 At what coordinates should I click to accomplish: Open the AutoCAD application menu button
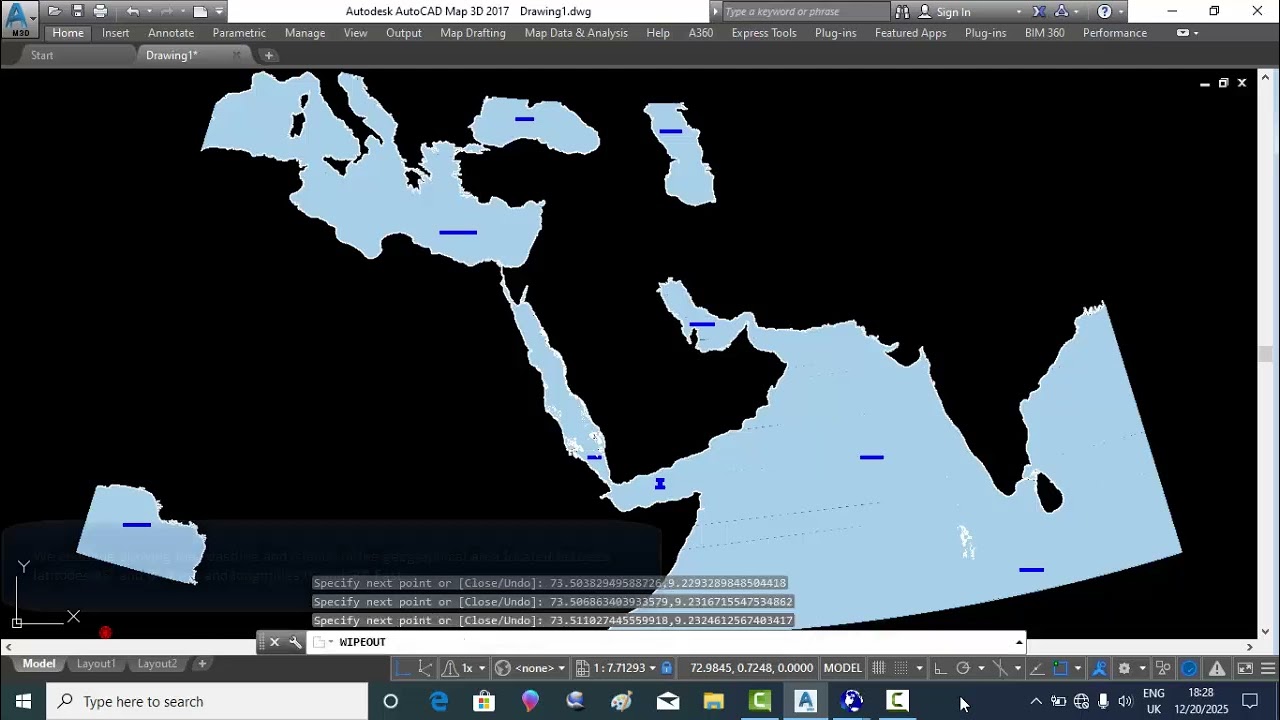pyautogui.click(x=19, y=18)
